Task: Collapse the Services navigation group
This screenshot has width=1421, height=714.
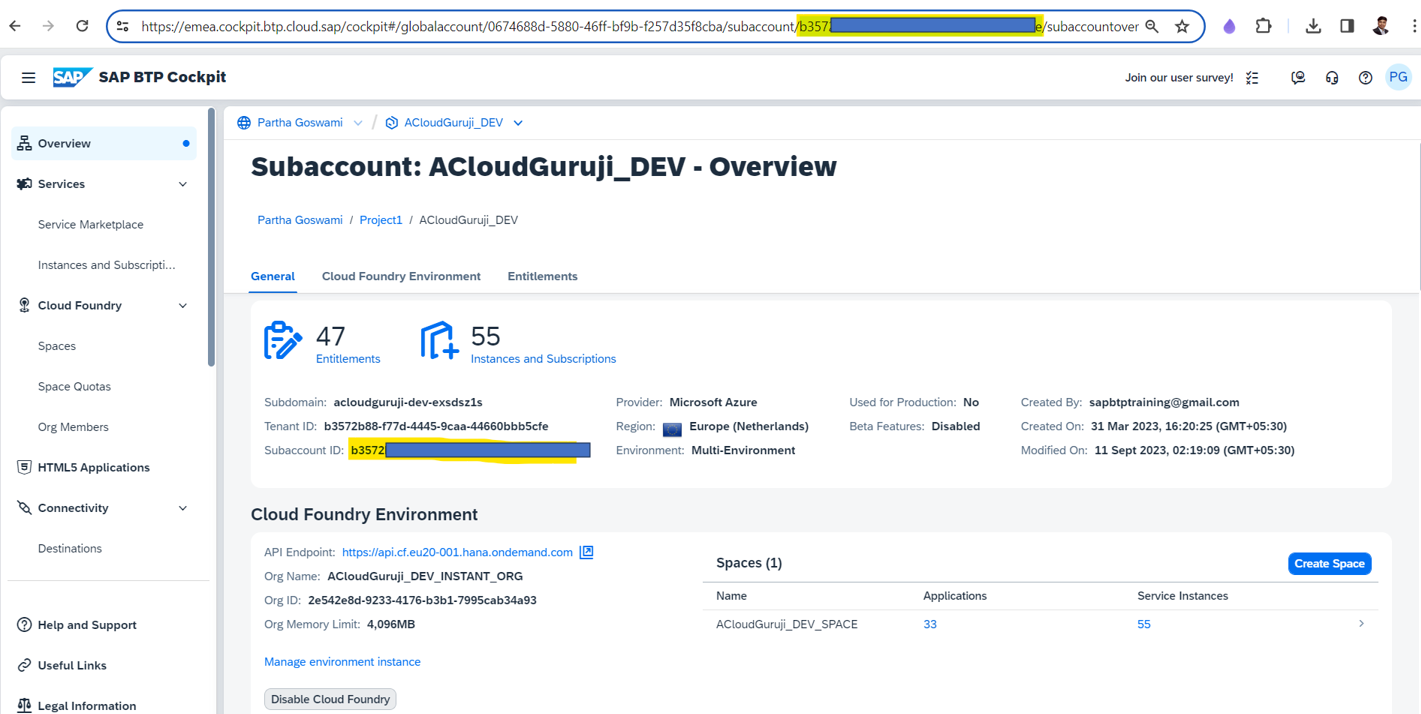Action: (183, 184)
